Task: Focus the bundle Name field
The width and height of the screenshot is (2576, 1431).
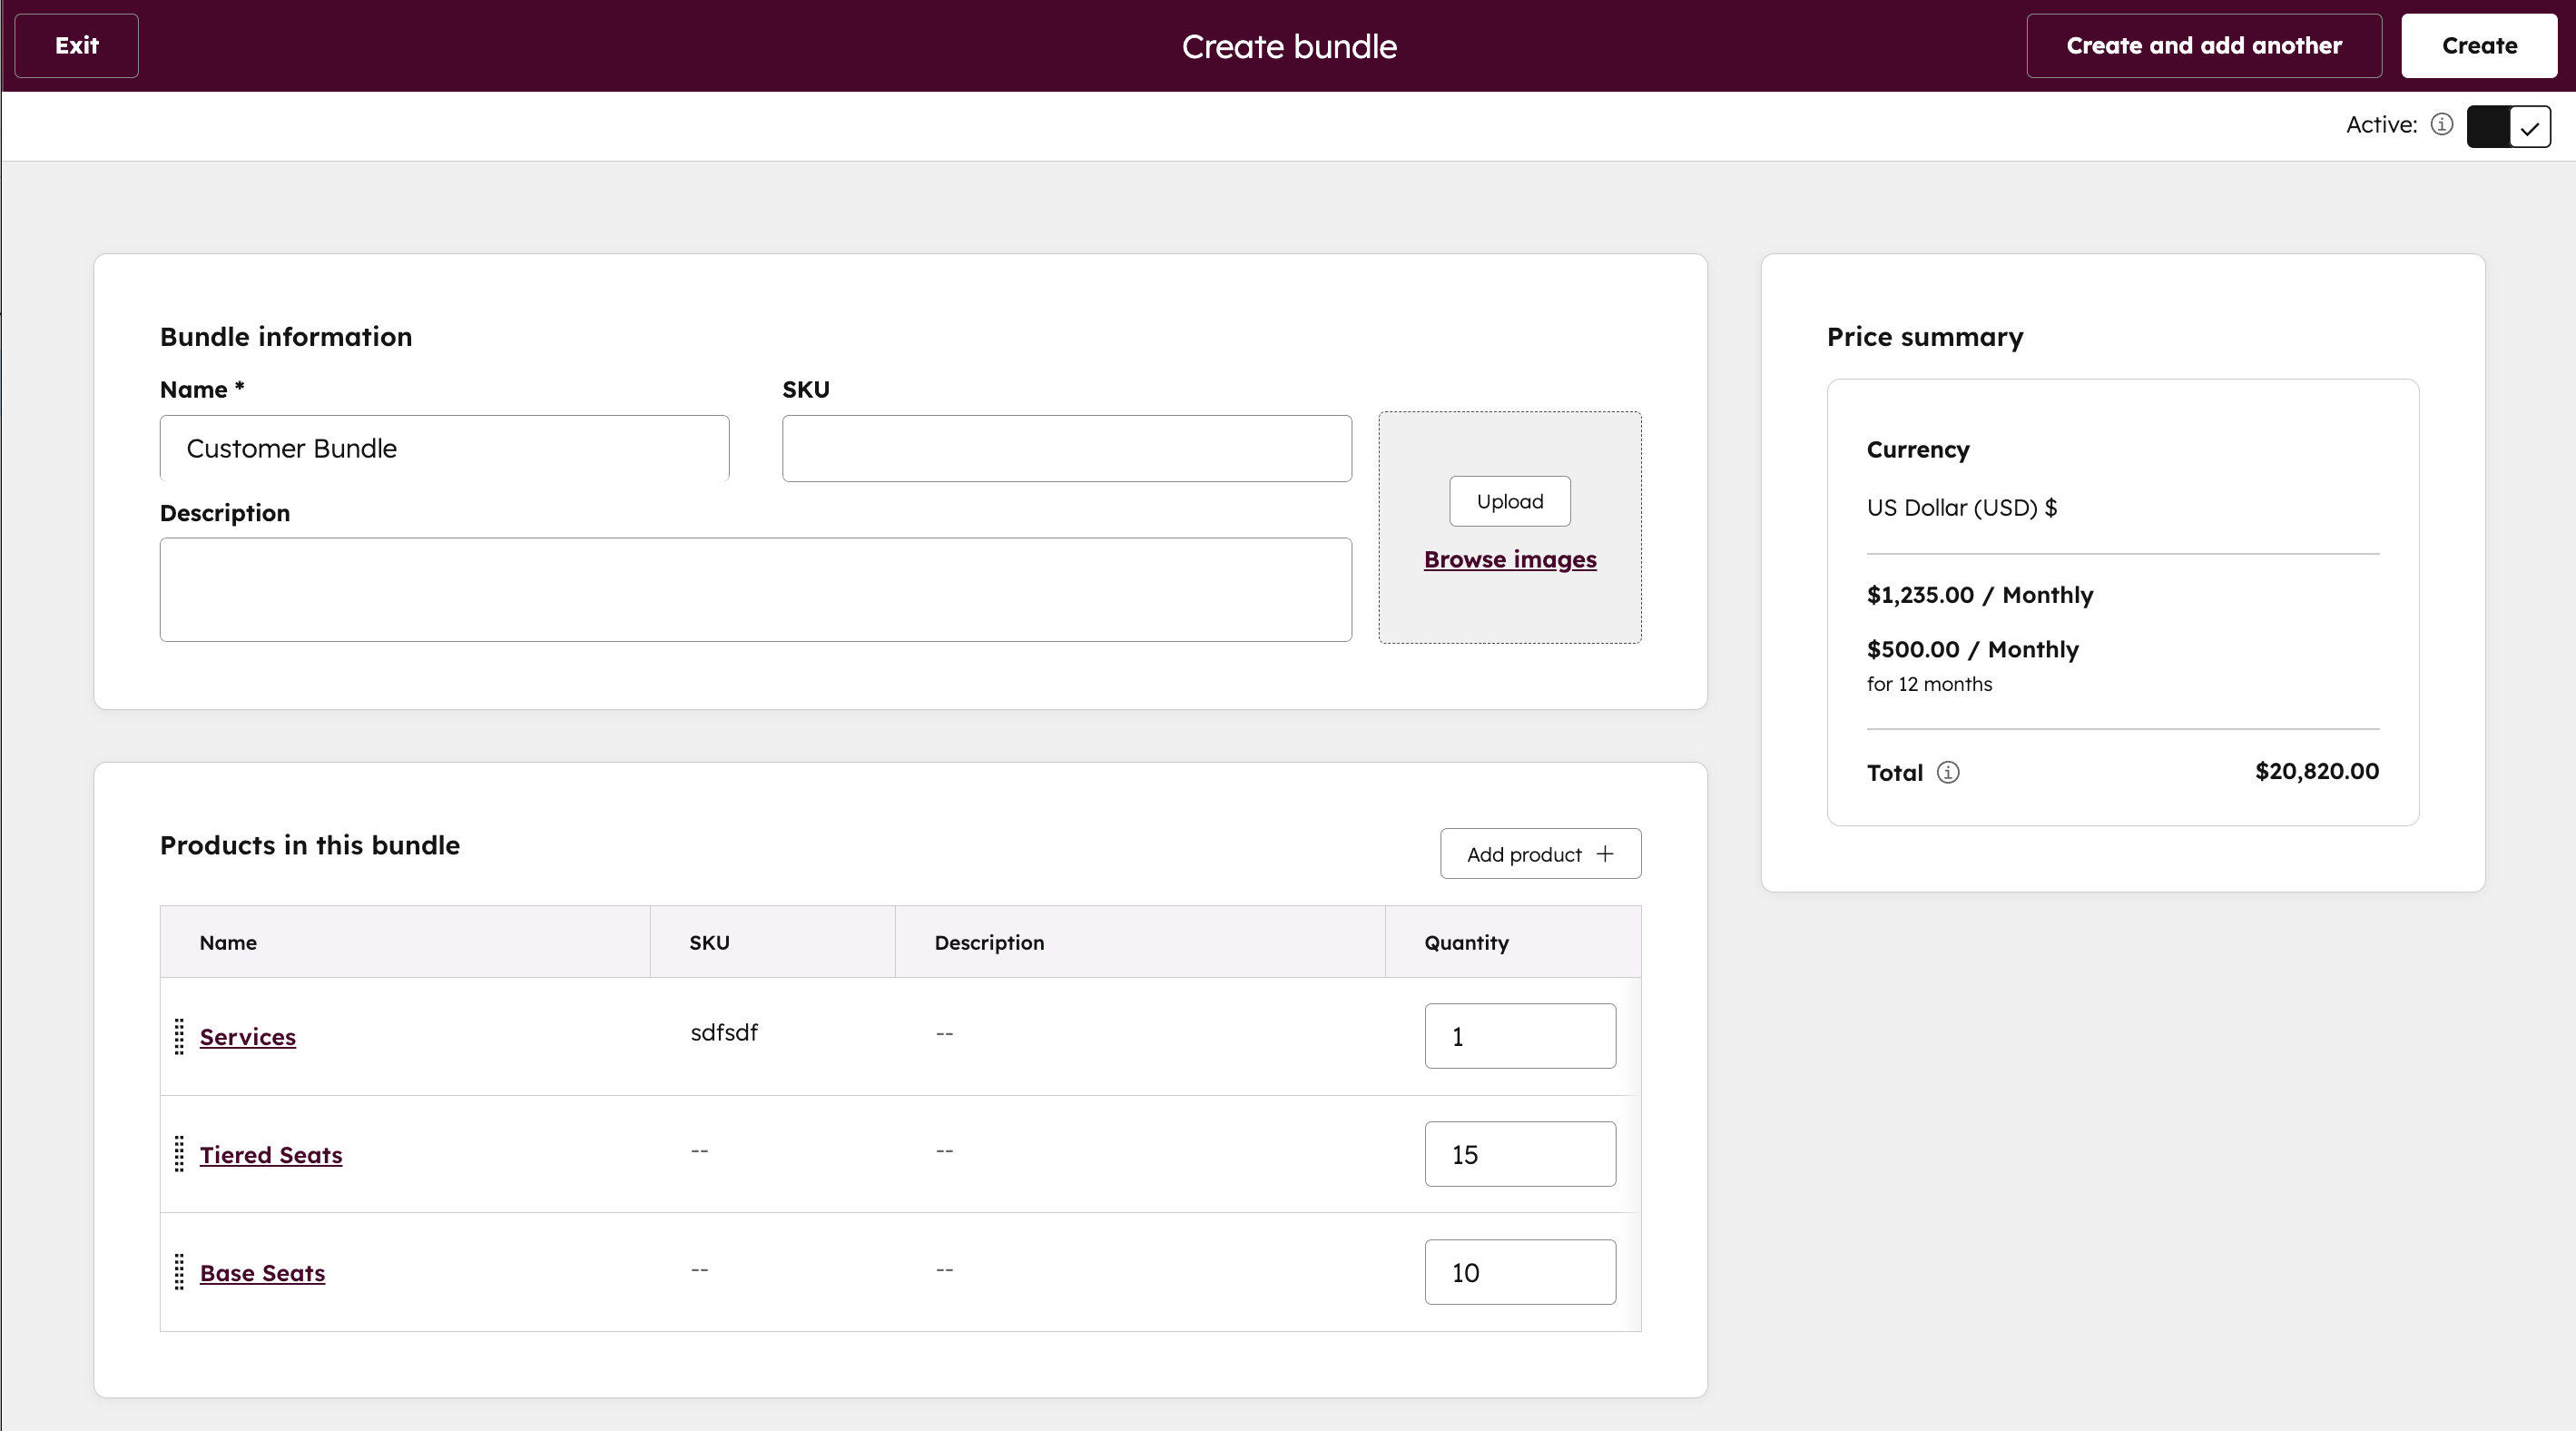Action: [x=444, y=448]
